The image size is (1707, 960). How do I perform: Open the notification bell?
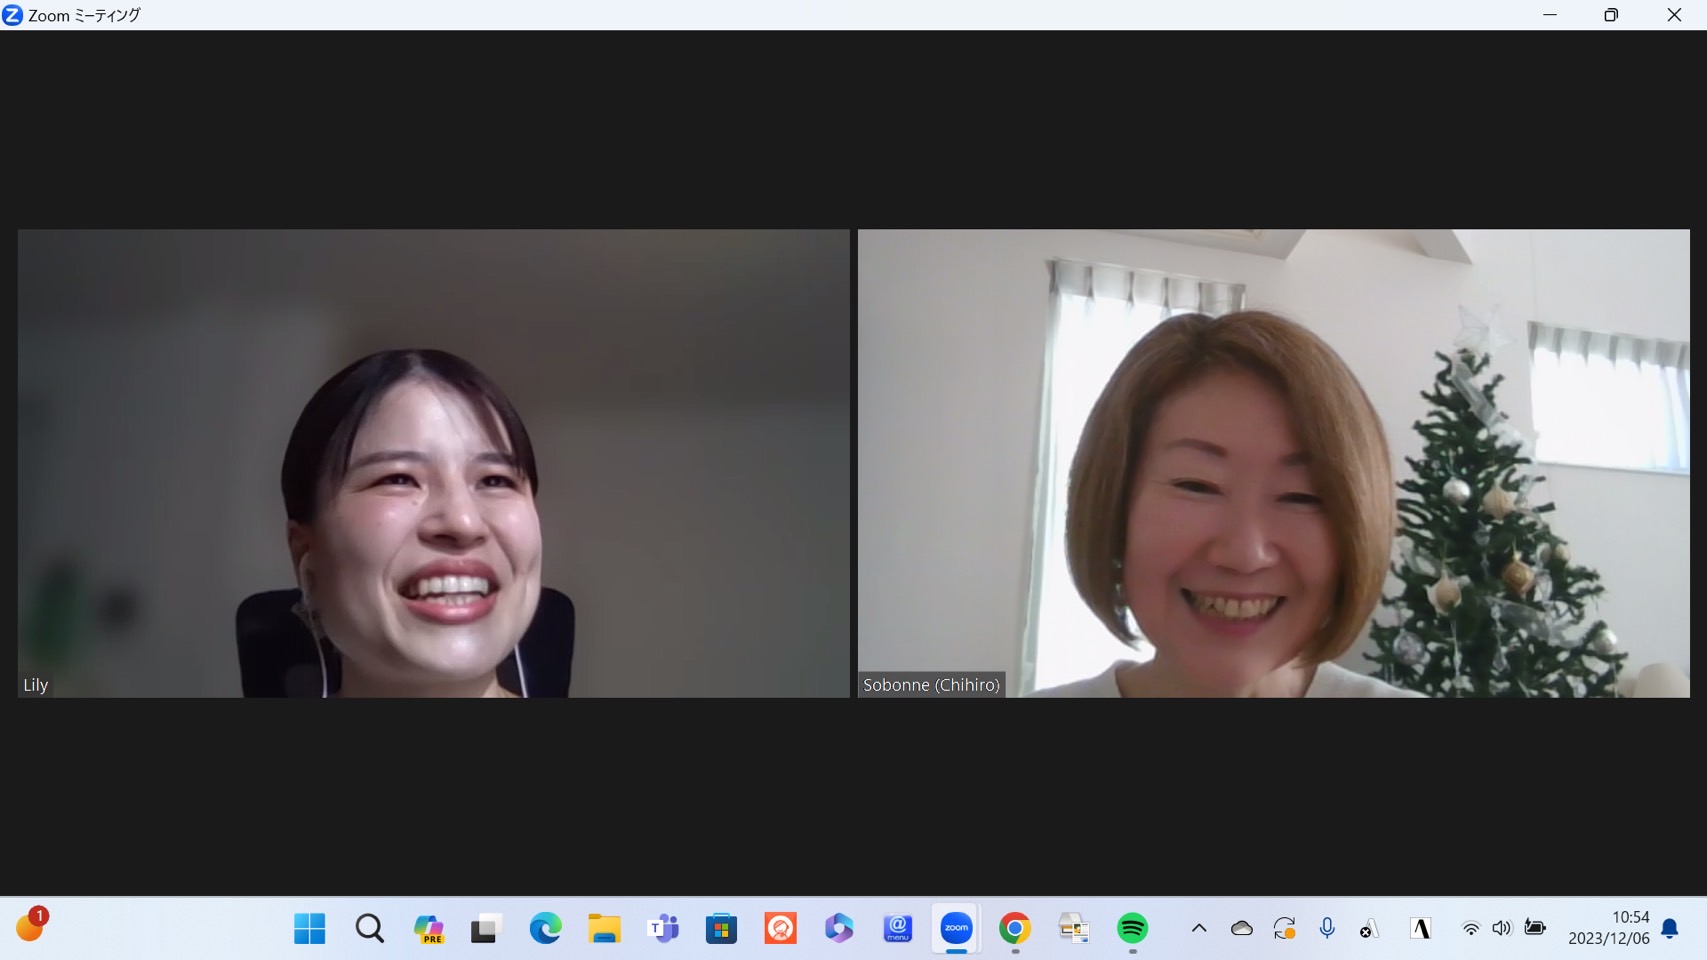click(x=1670, y=929)
